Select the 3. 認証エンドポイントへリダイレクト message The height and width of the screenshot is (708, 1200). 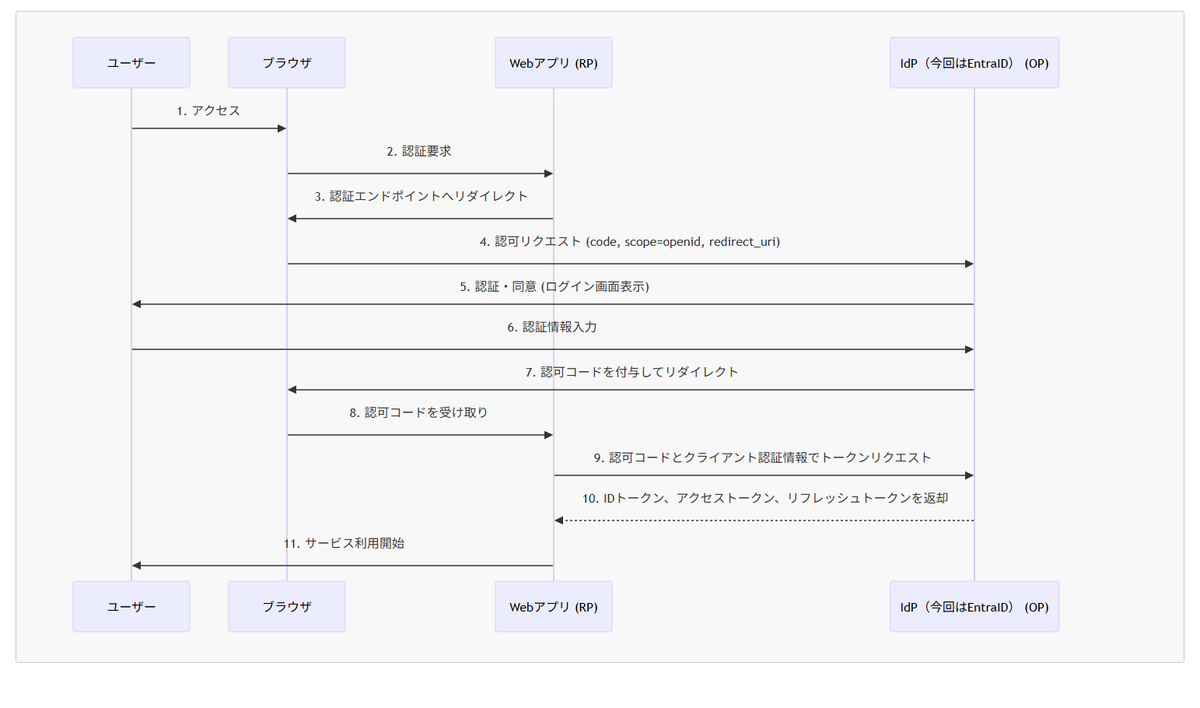tap(419, 196)
